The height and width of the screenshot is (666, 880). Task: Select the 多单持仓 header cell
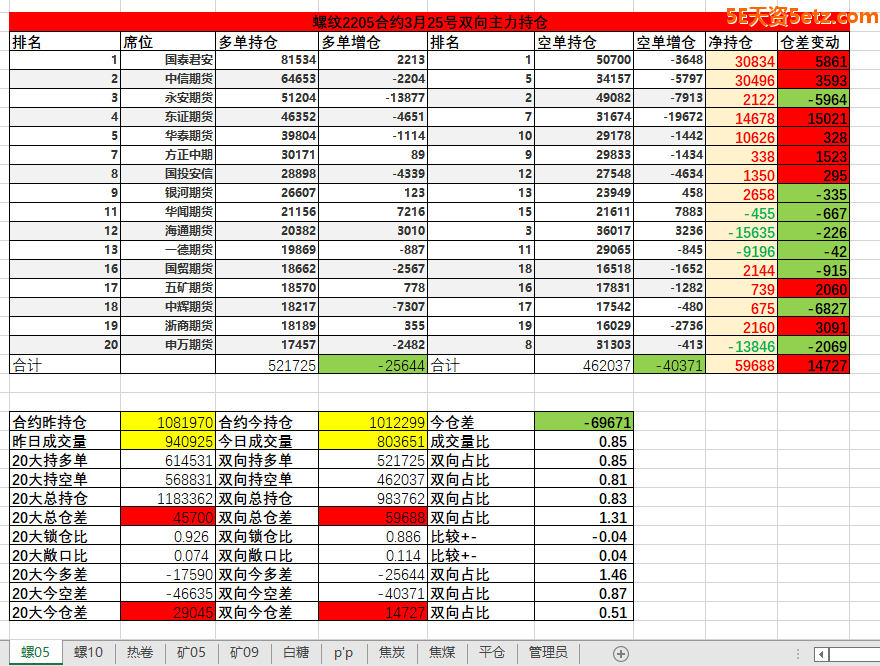[267, 42]
